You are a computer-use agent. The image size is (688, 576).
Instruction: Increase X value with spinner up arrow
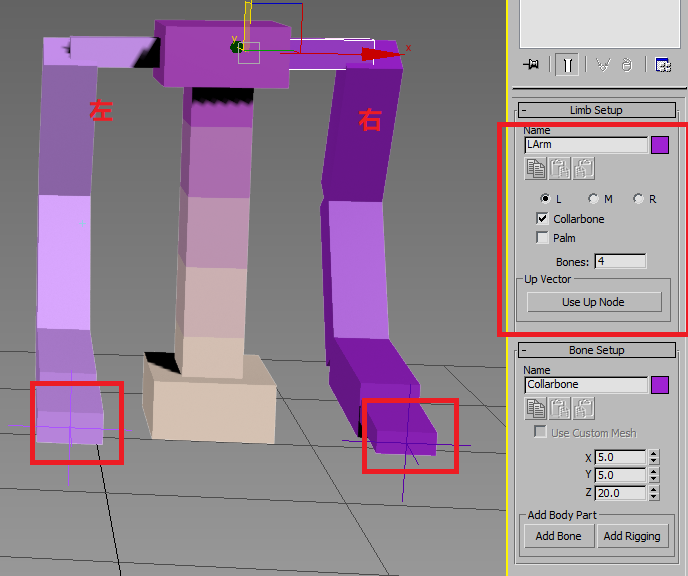click(x=654, y=454)
